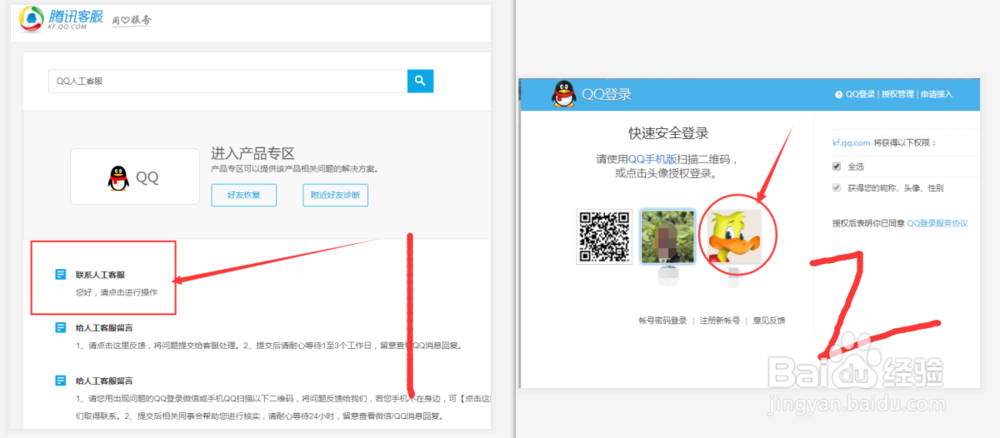Click 注册新帐号 link
This screenshot has height=438, width=1000.
(720, 321)
